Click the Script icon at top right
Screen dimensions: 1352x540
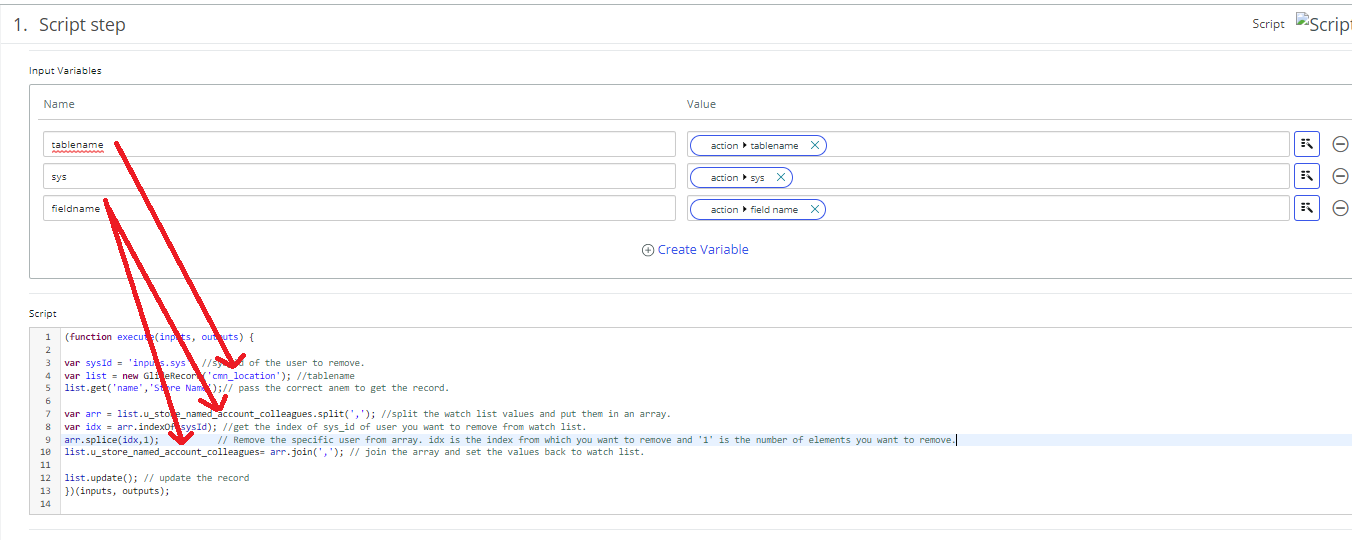(1323, 24)
